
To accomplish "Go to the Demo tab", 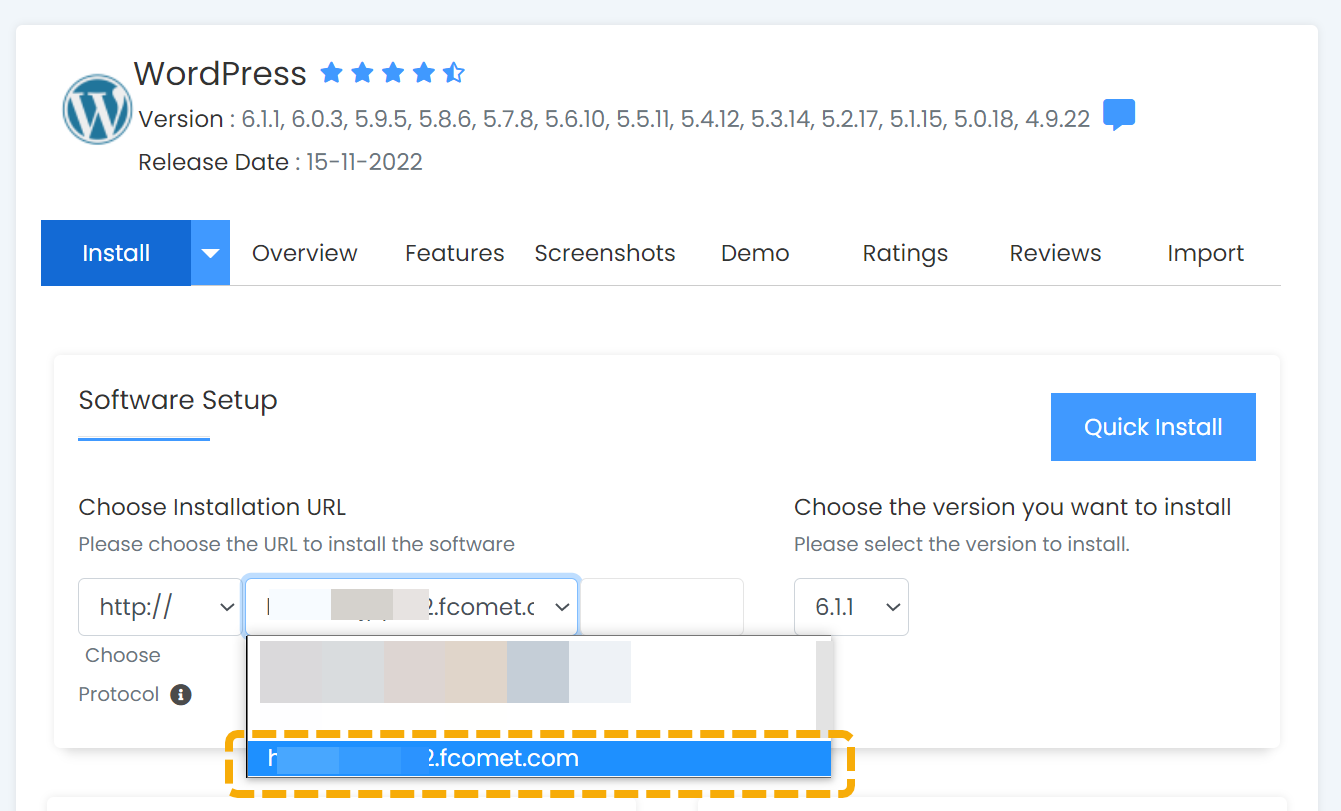I will [x=755, y=253].
